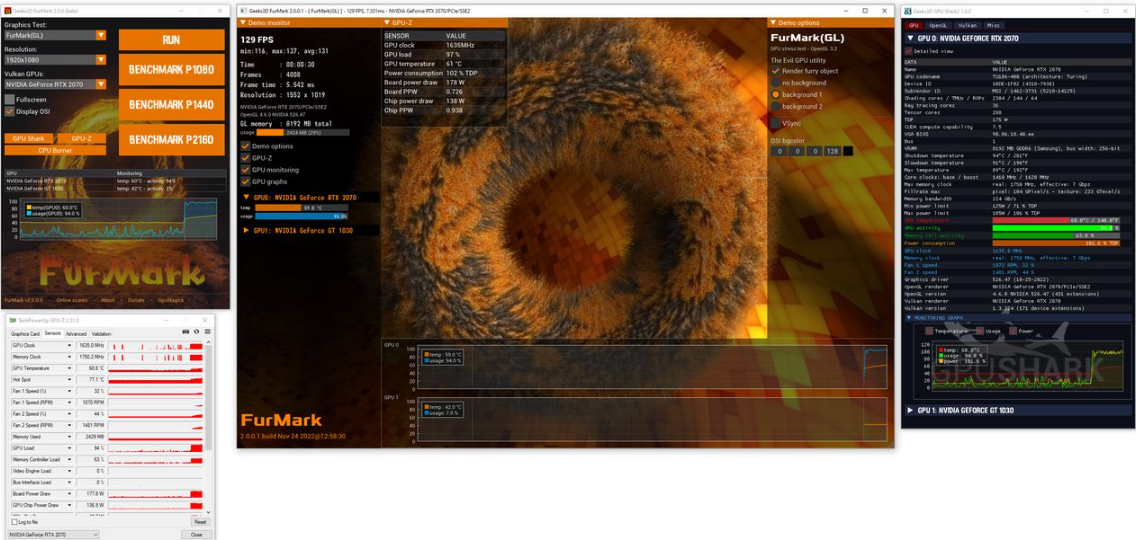Click the GPU-Z sensors vertical scrollbar

(209, 428)
